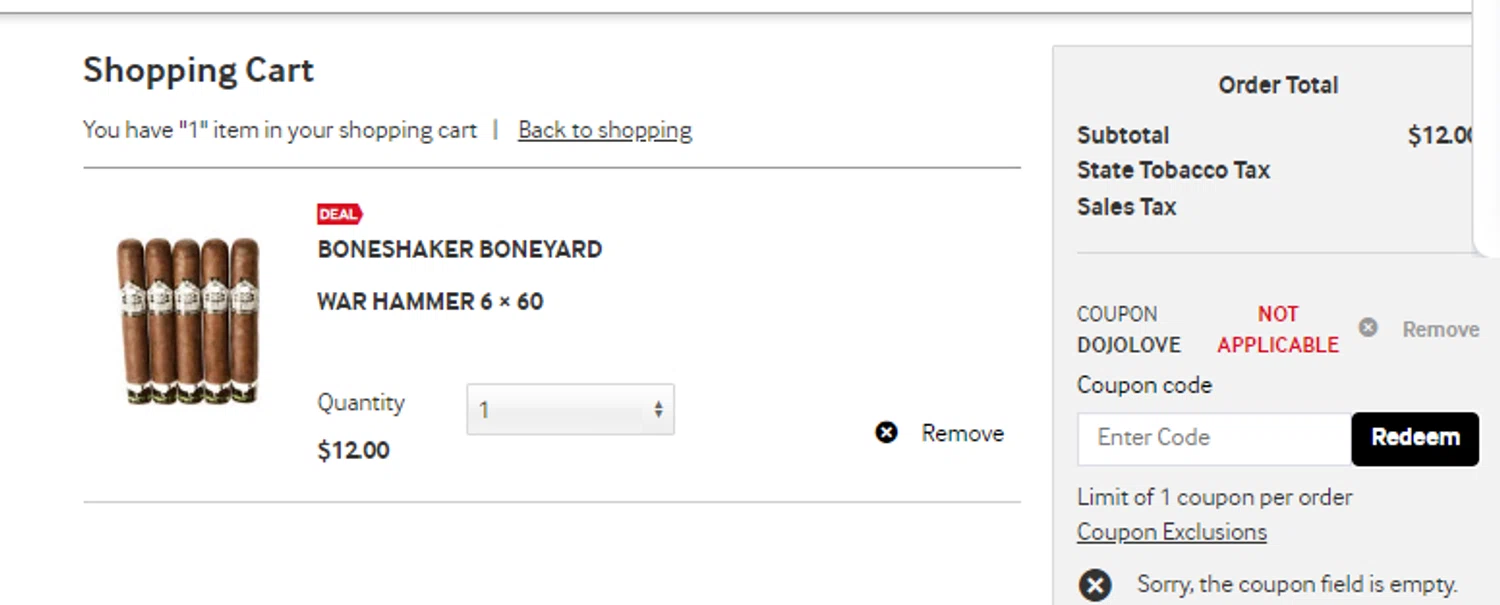The height and width of the screenshot is (605, 1500).
Task: Click the Shopping Cart heading
Action: pyautogui.click(x=198, y=70)
